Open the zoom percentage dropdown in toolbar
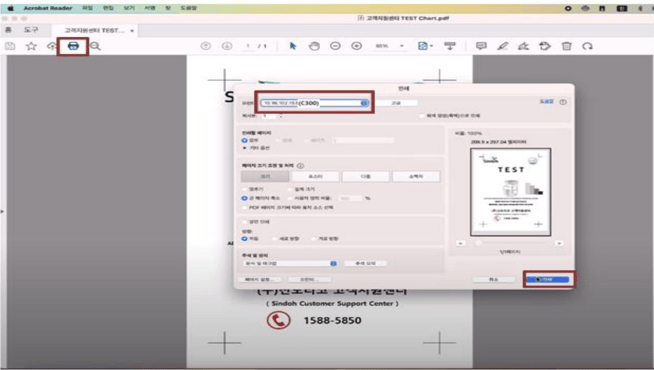This screenshot has height=370, width=654. [x=402, y=46]
